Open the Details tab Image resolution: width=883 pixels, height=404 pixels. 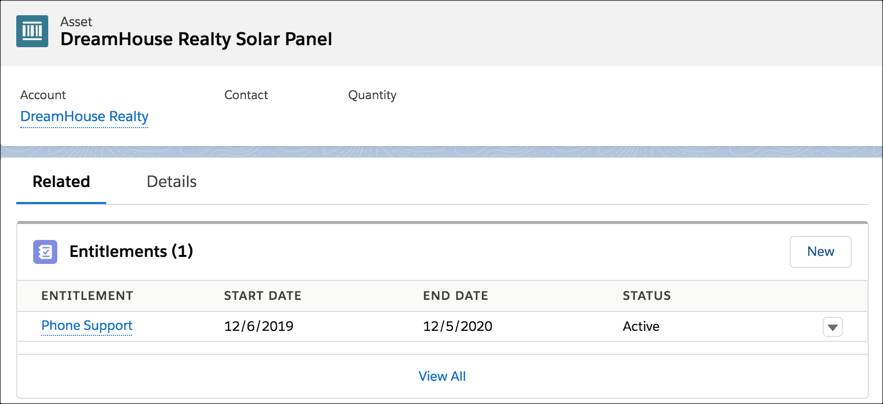[171, 182]
